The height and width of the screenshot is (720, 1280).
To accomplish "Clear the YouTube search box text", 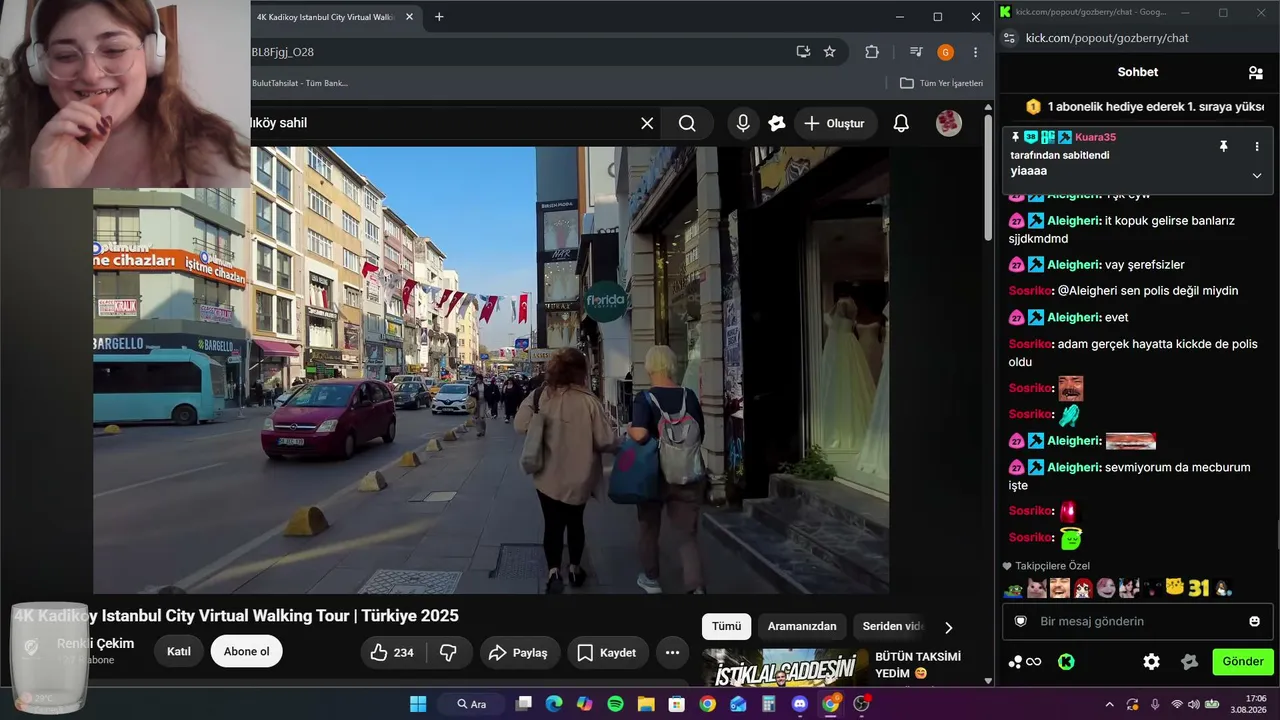I will [x=647, y=123].
